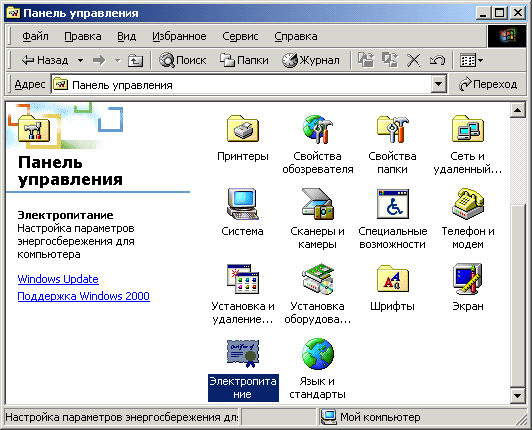Toggle the Папки folders pane button
The height and width of the screenshot is (430, 532).
click(x=244, y=60)
